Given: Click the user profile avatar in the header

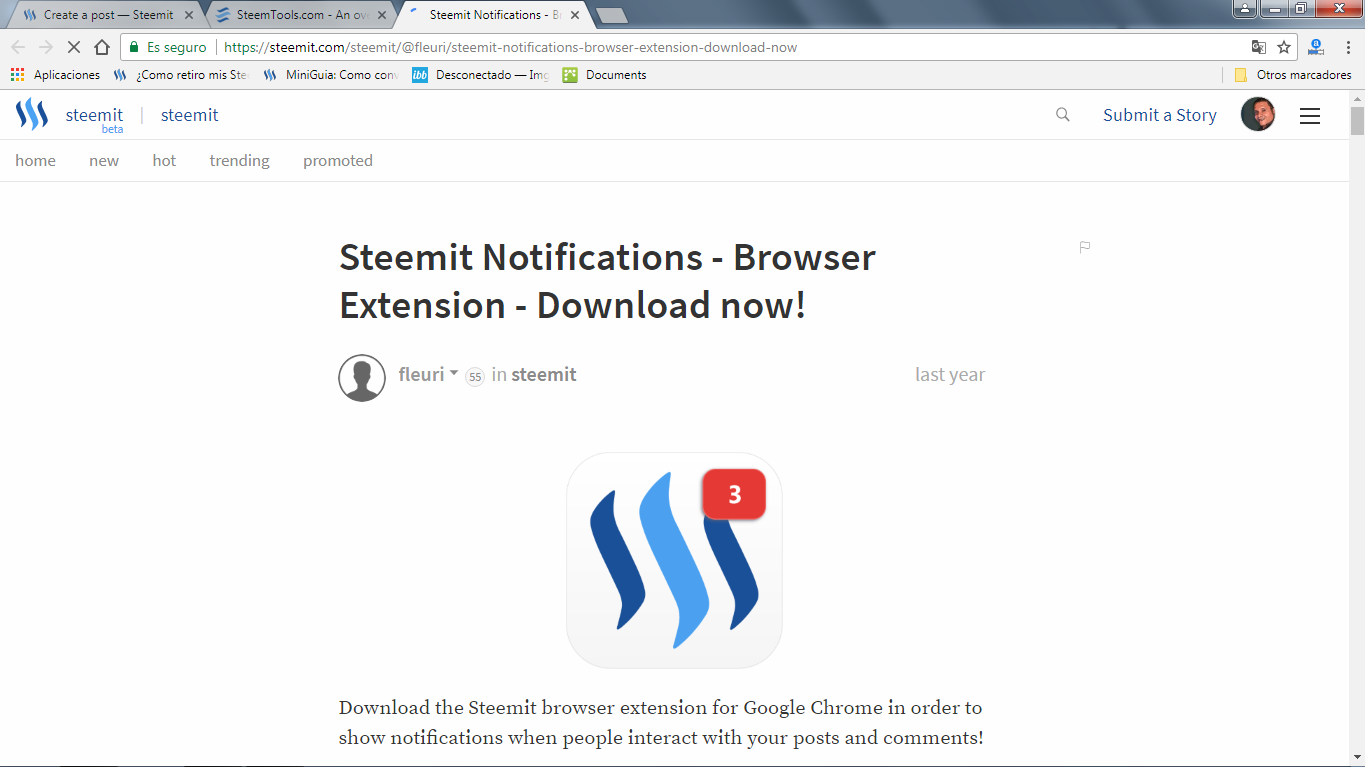Looking at the screenshot, I should [x=1258, y=115].
